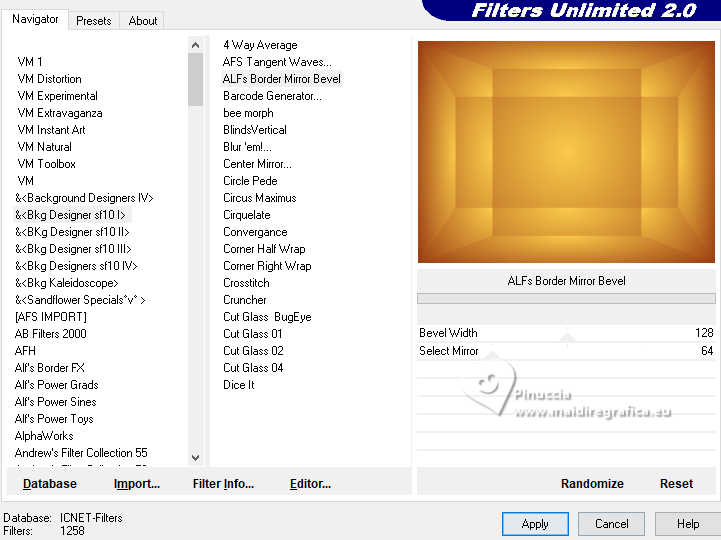Choose the Dice It filter

pyautogui.click(x=239, y=385)
